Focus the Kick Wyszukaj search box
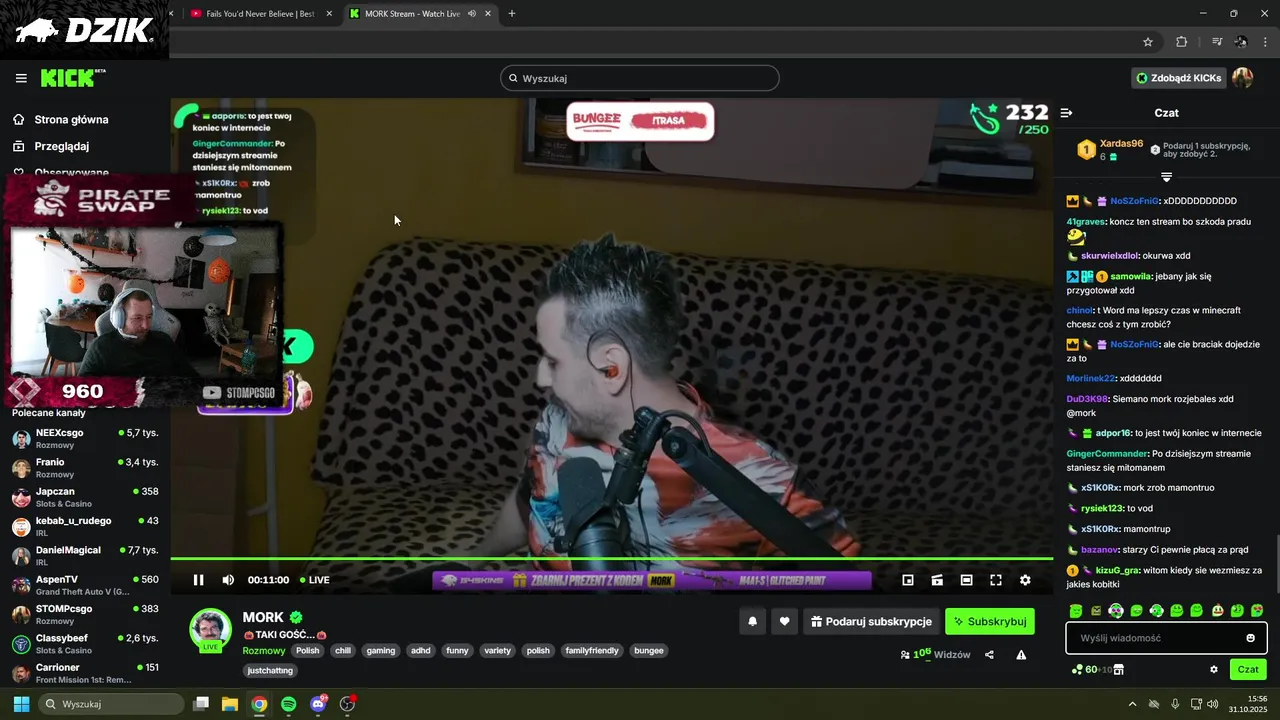Viewport: 1280px width, 720px height. 640,78
